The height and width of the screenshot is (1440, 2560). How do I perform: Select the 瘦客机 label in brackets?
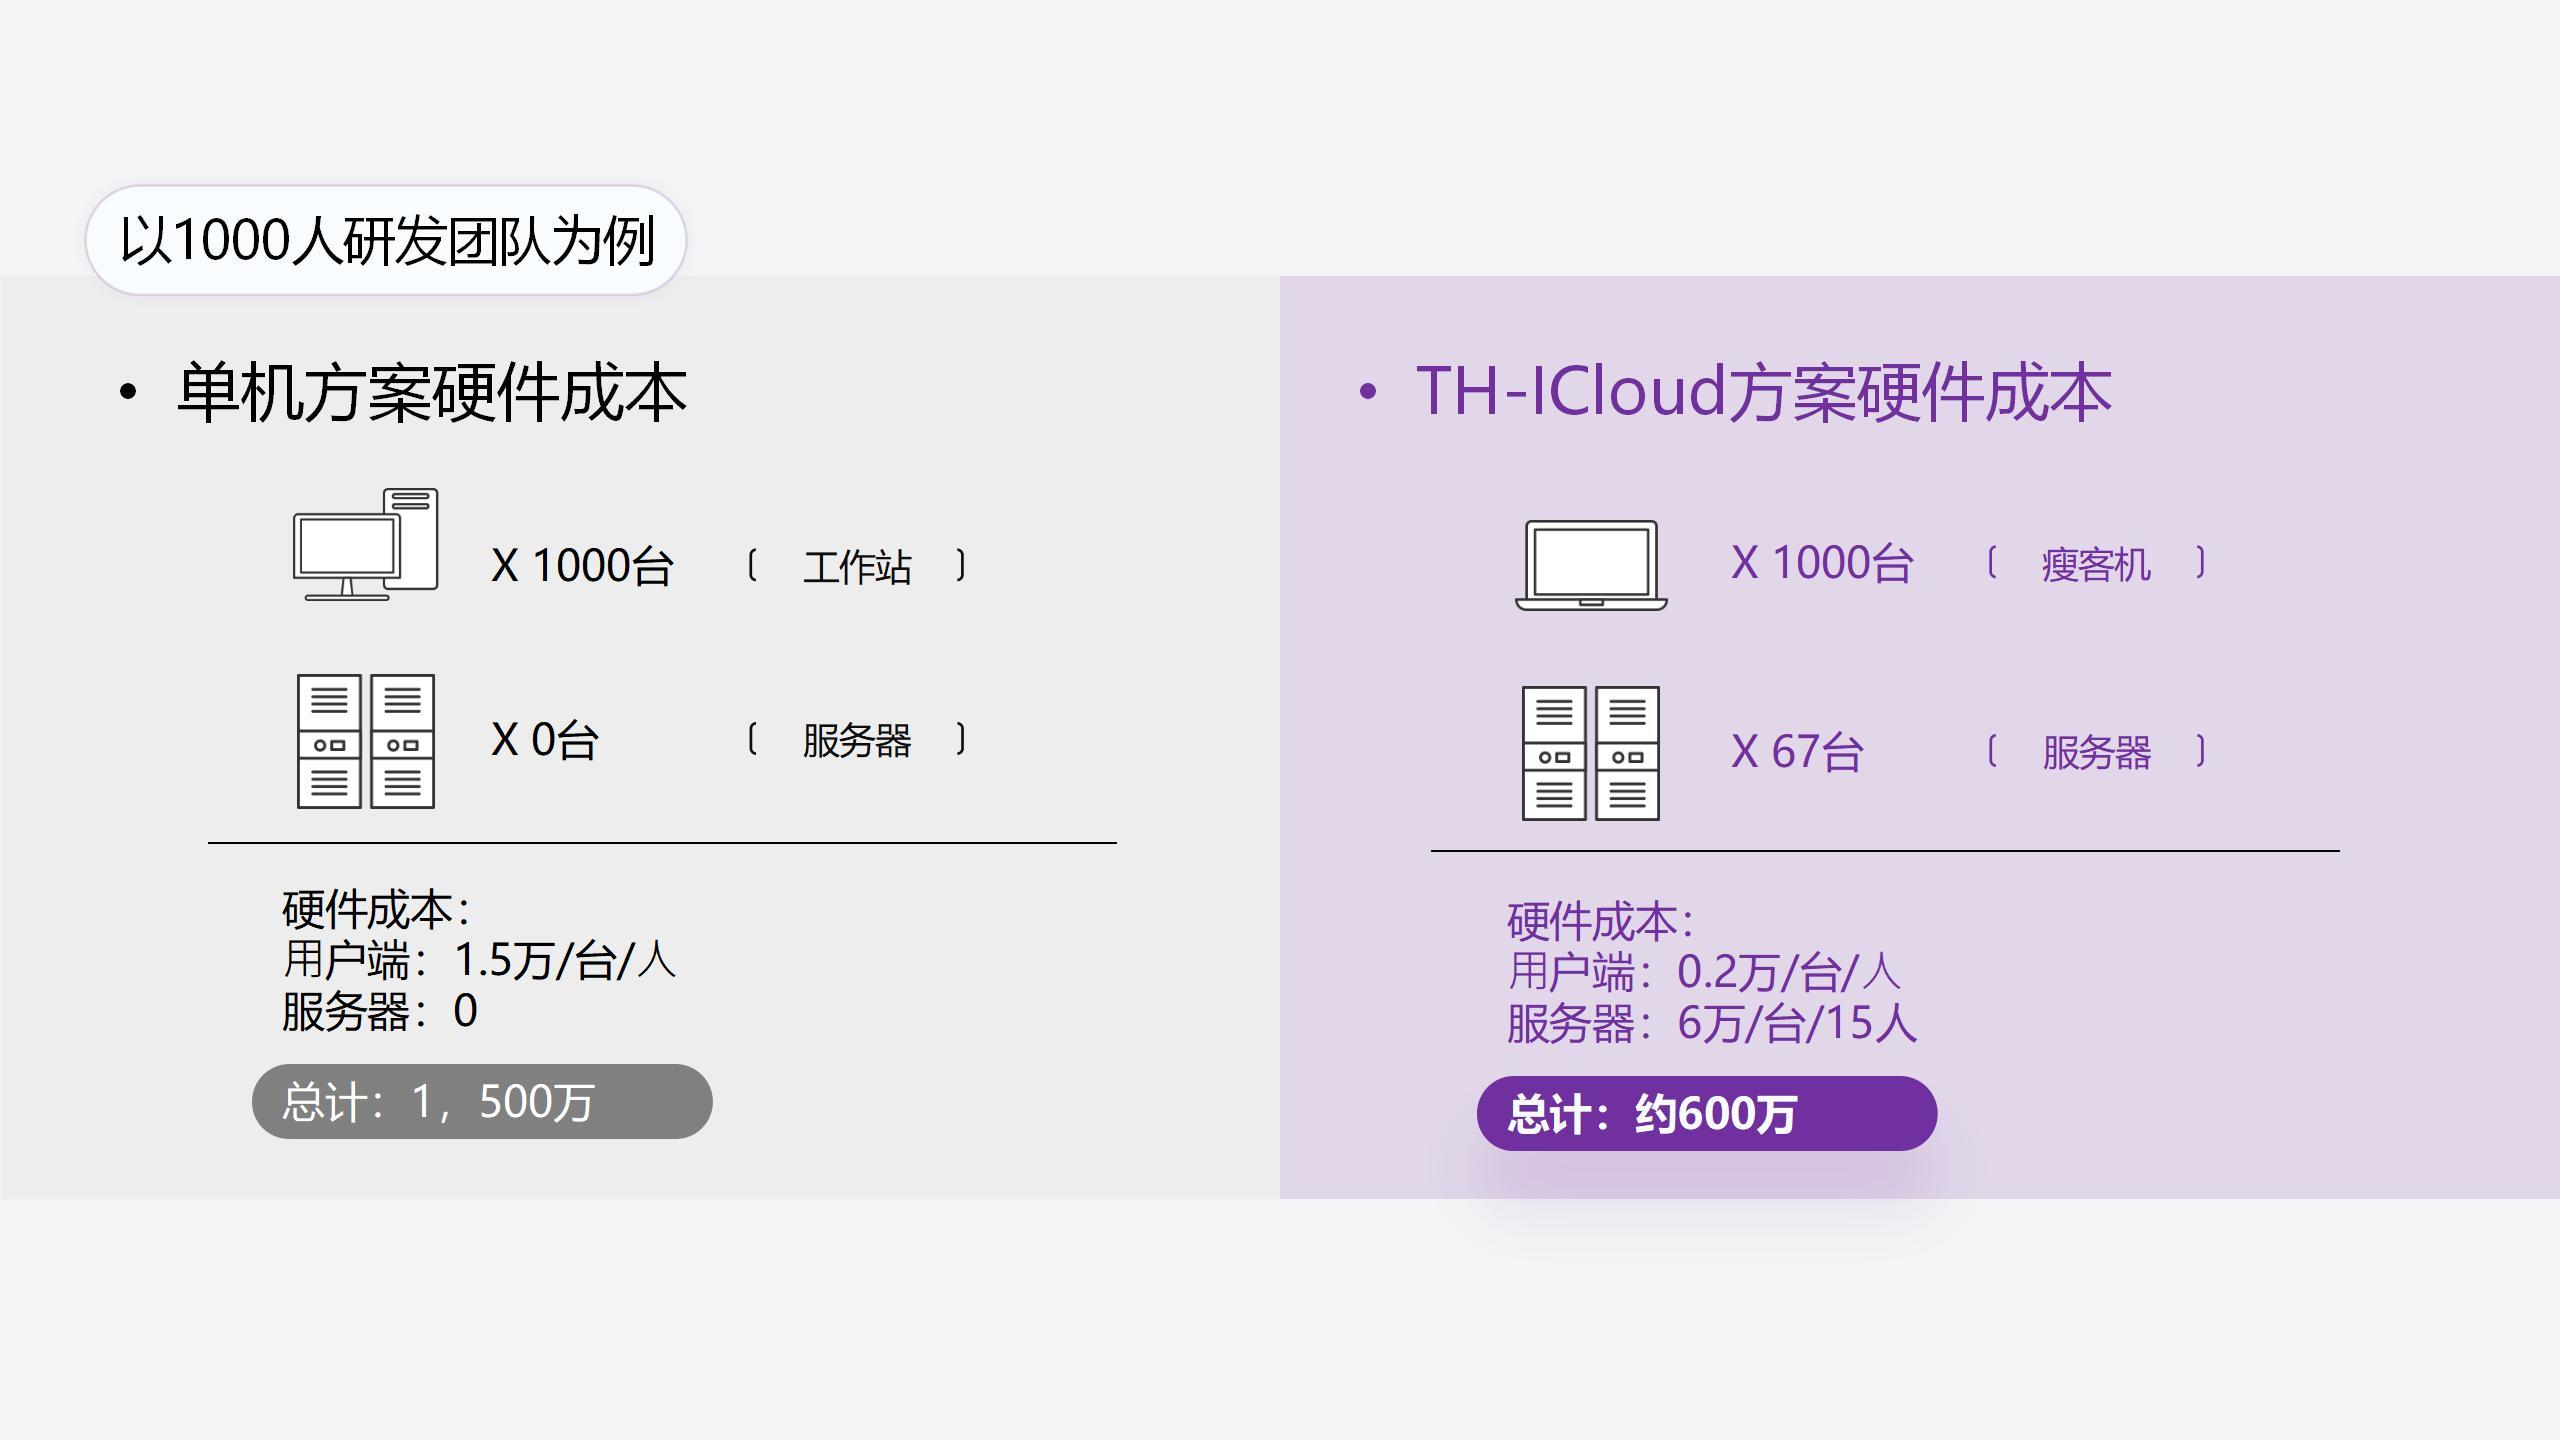click(2096, 565)
